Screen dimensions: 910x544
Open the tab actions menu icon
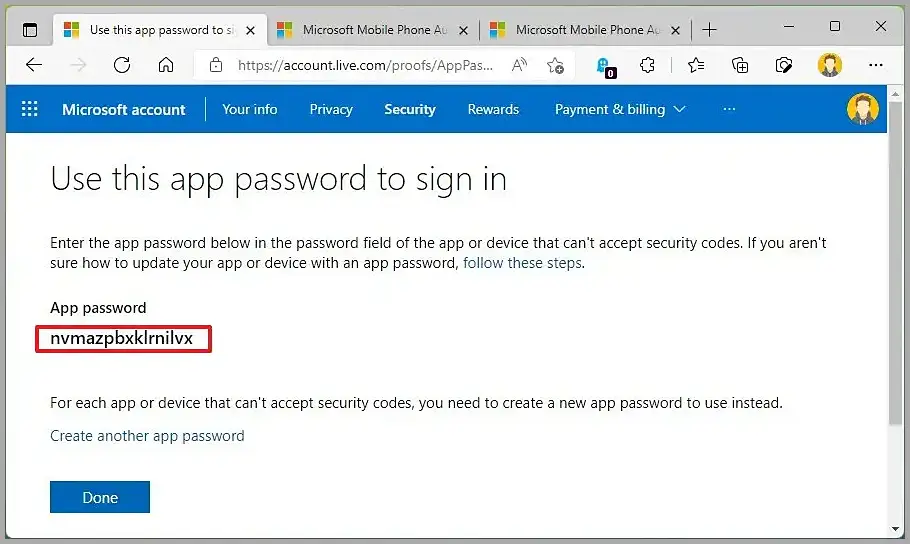click(x=30, y=30)
